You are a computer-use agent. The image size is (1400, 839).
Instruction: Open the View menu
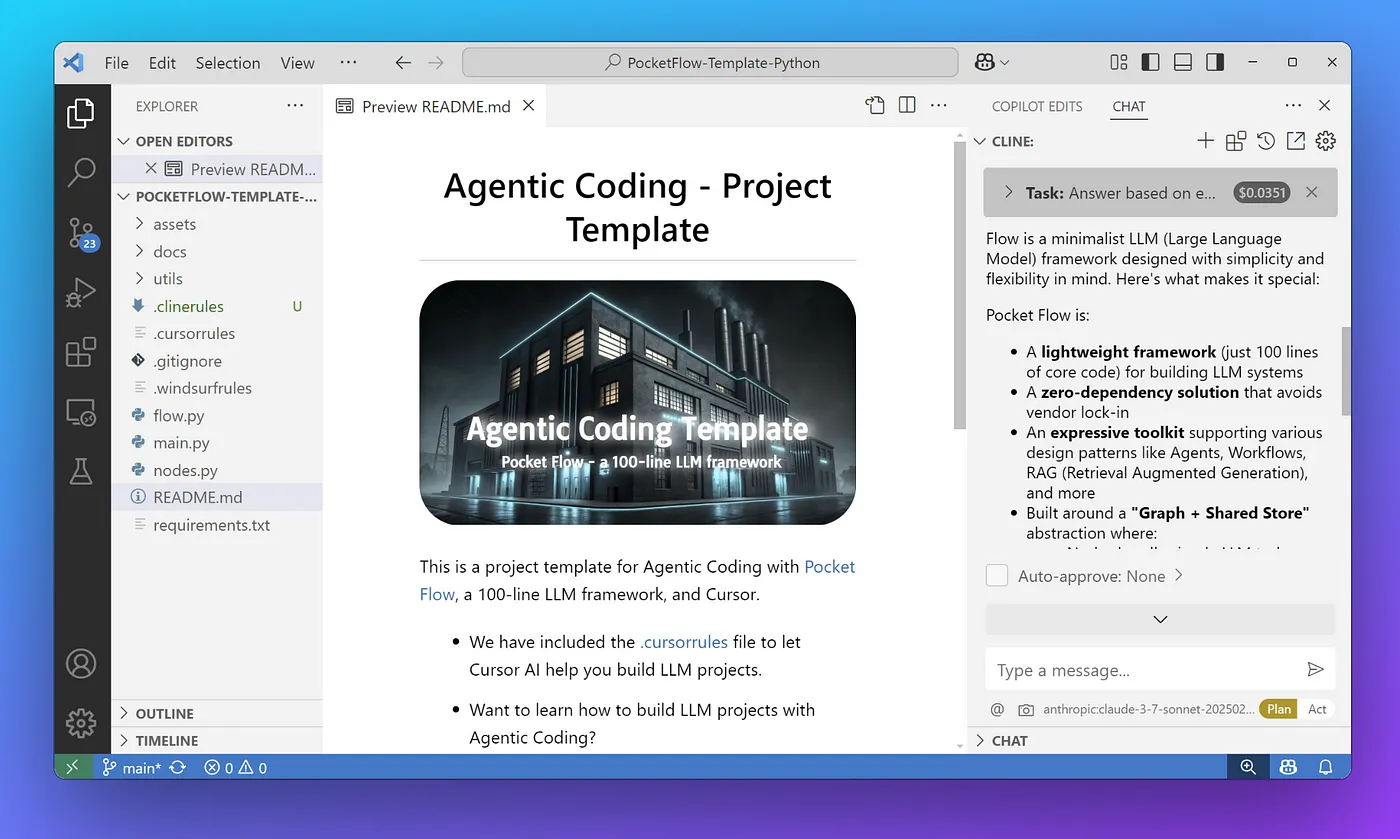(x=297, y=63)
